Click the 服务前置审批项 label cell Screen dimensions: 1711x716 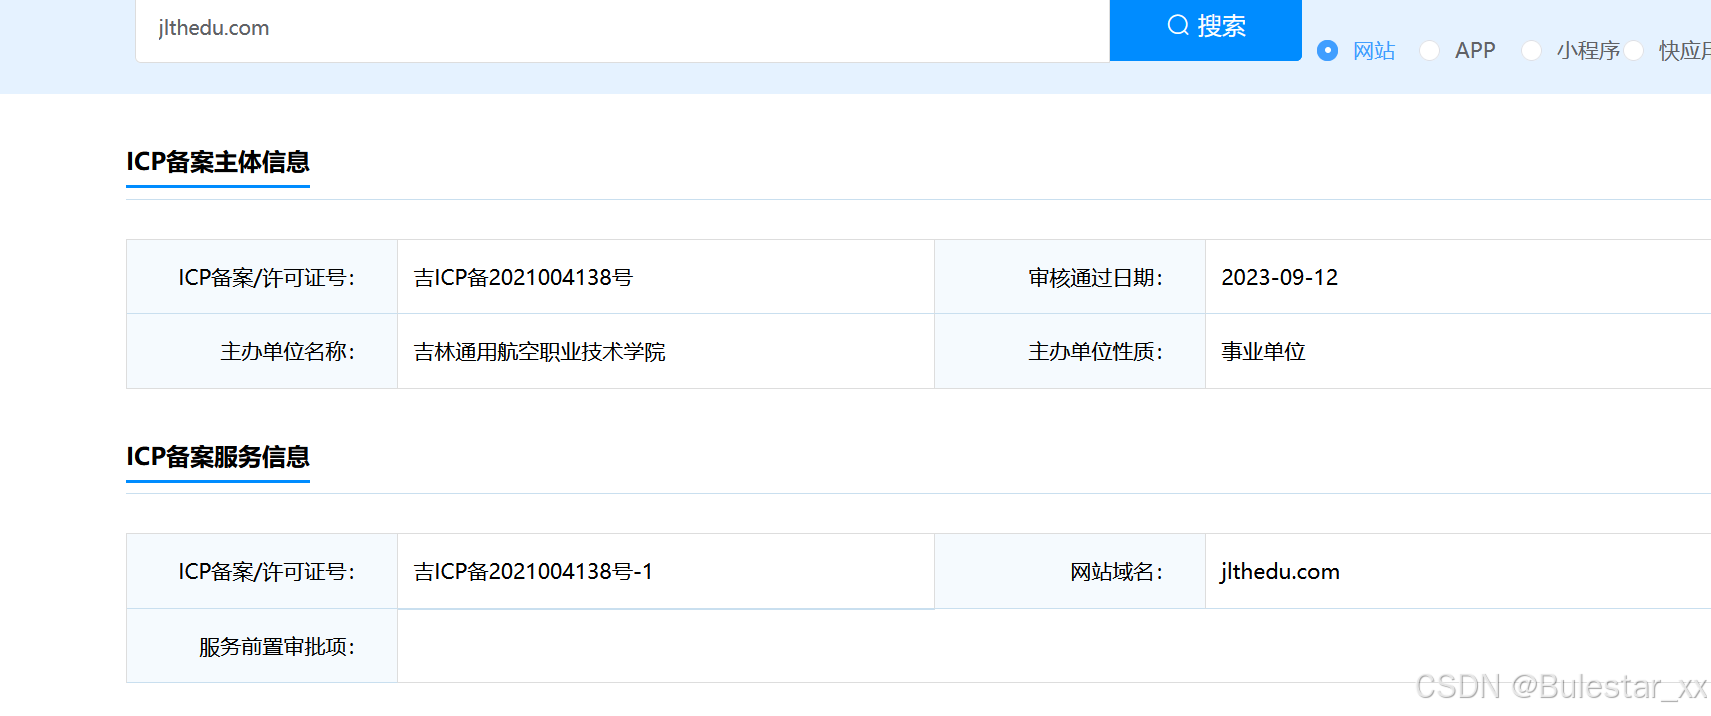pyautogui.click(x=262, y=646)
